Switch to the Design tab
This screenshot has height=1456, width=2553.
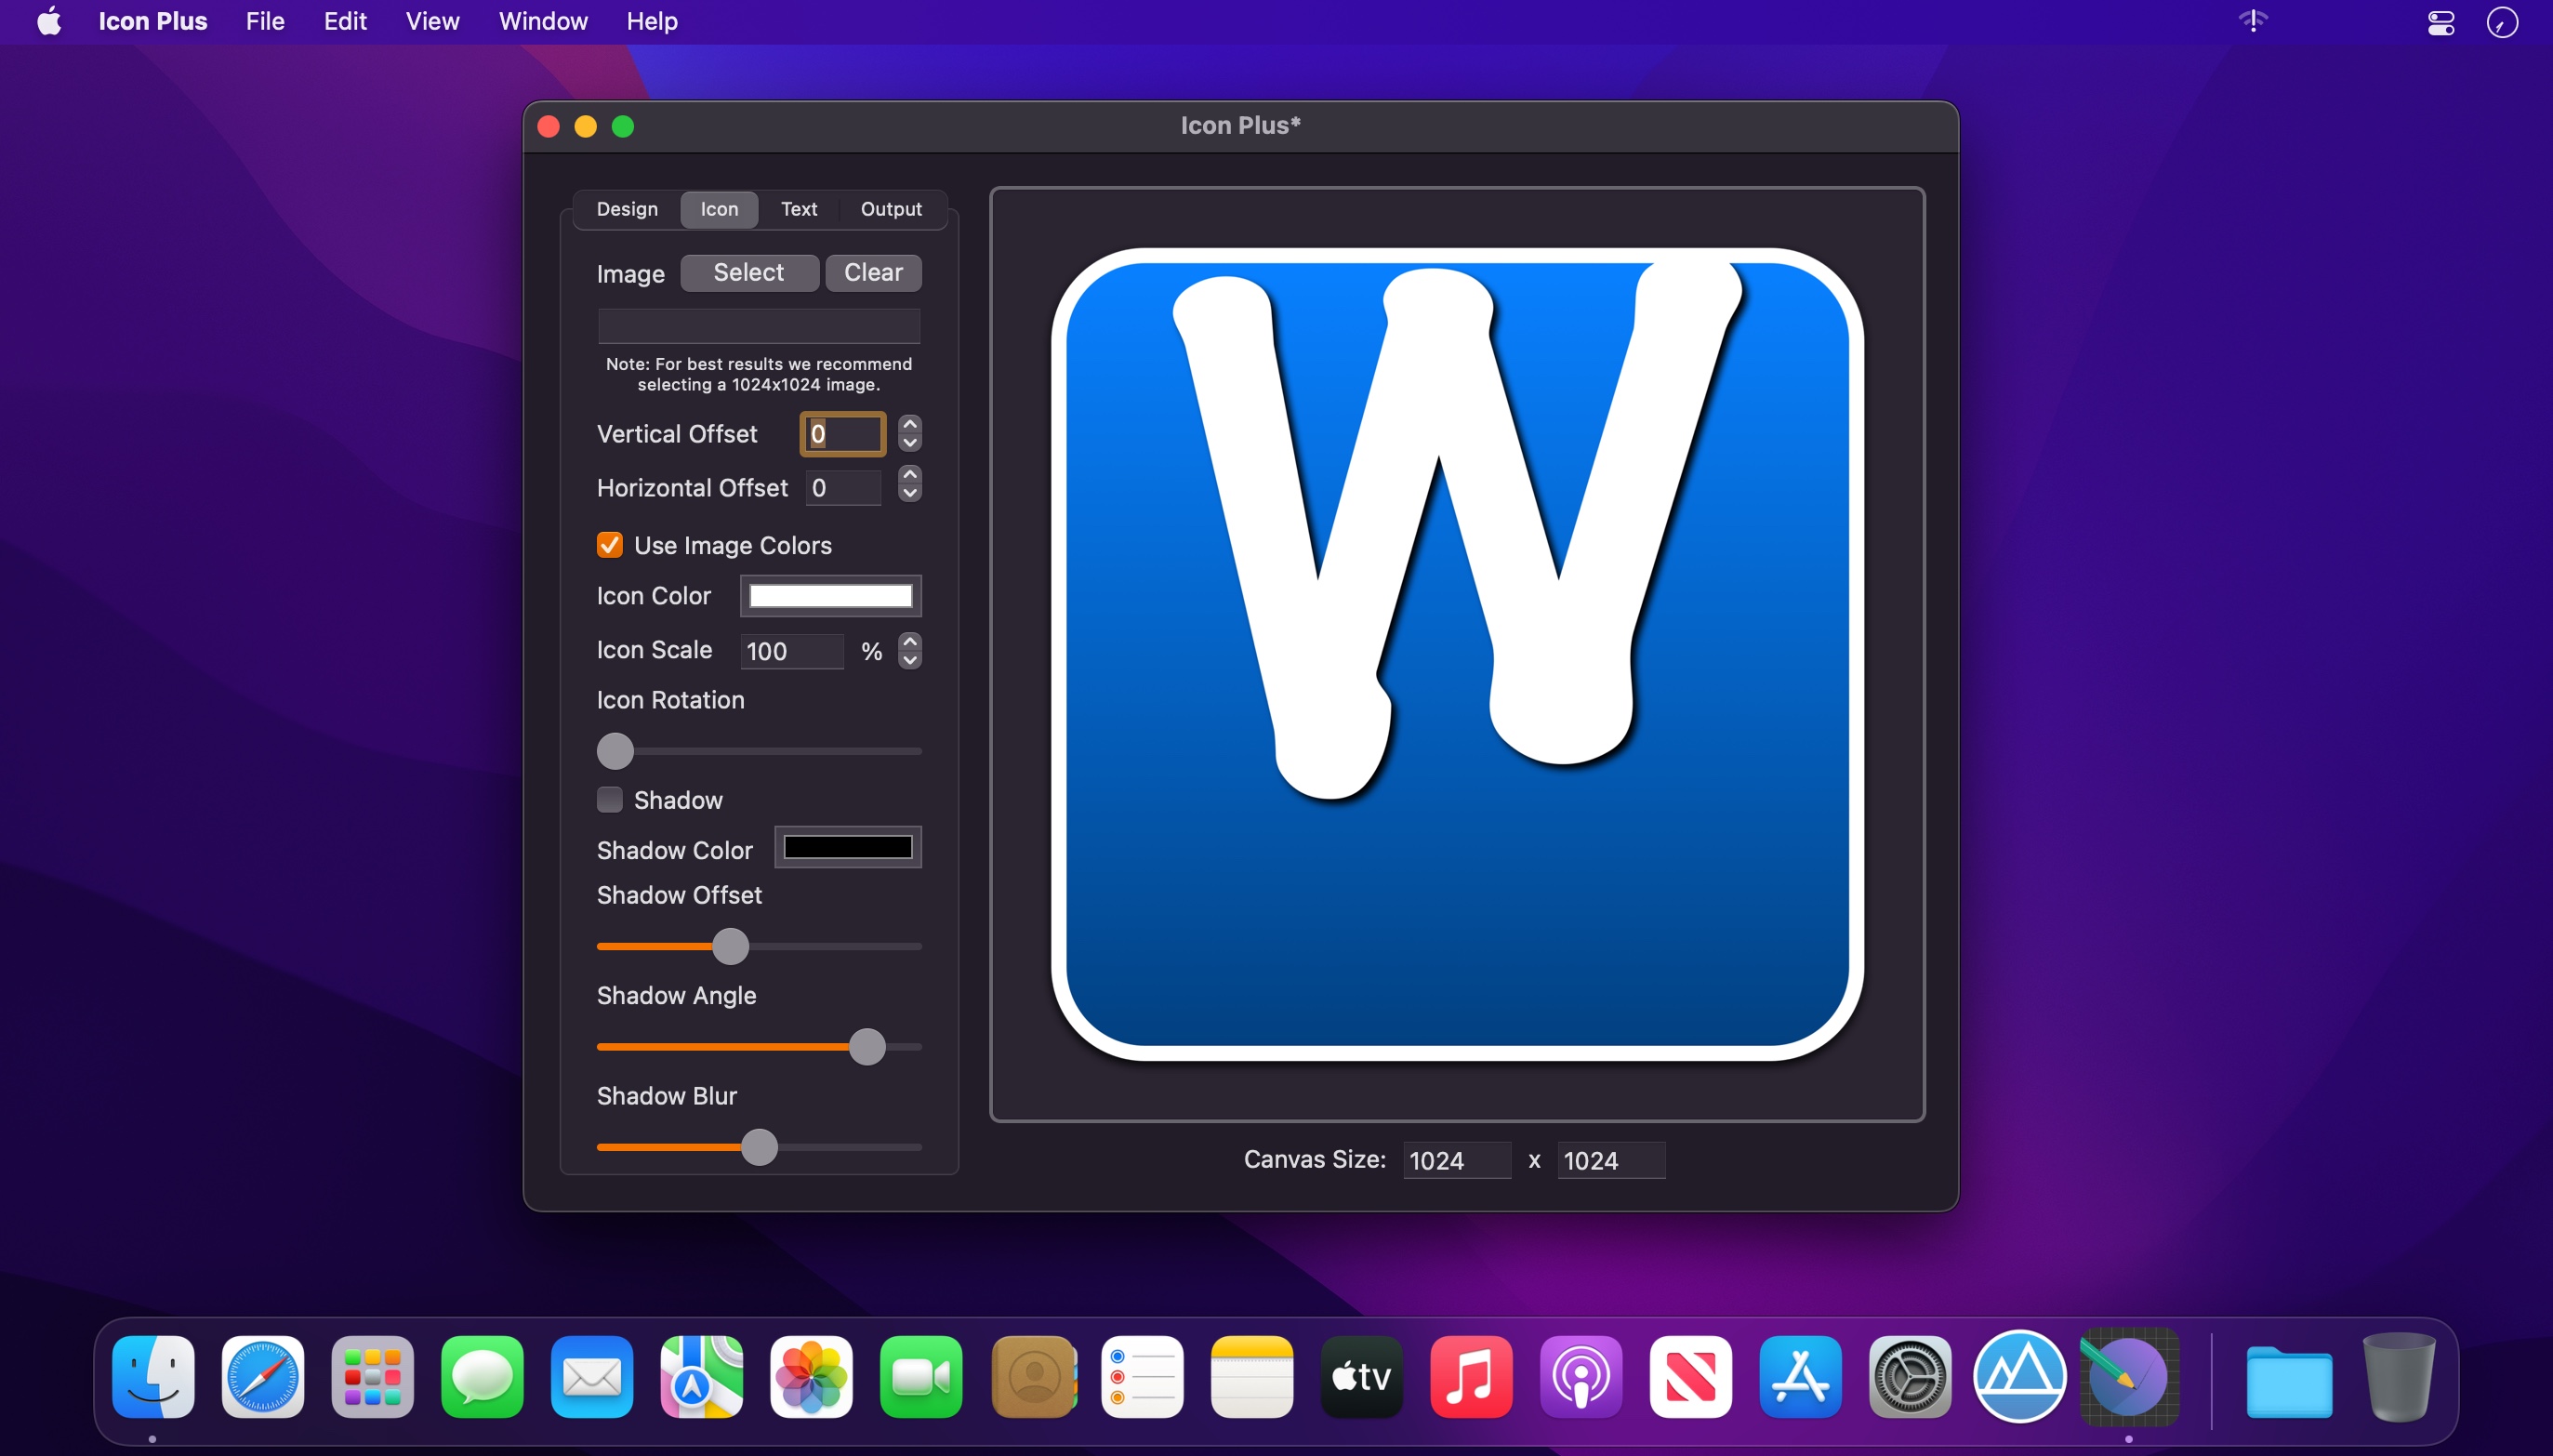627,209
